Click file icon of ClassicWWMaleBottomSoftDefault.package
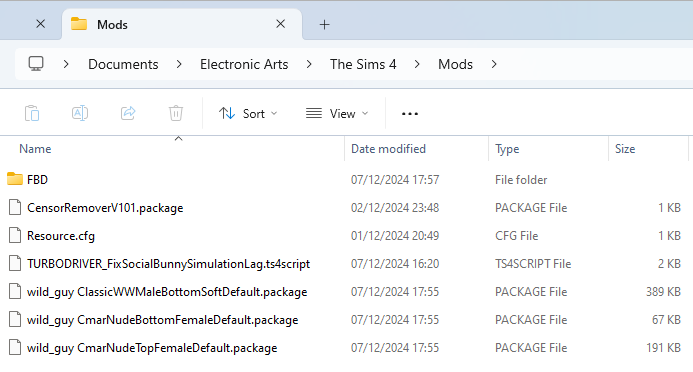This screenshot has width=693, height=372. [15, 291]
